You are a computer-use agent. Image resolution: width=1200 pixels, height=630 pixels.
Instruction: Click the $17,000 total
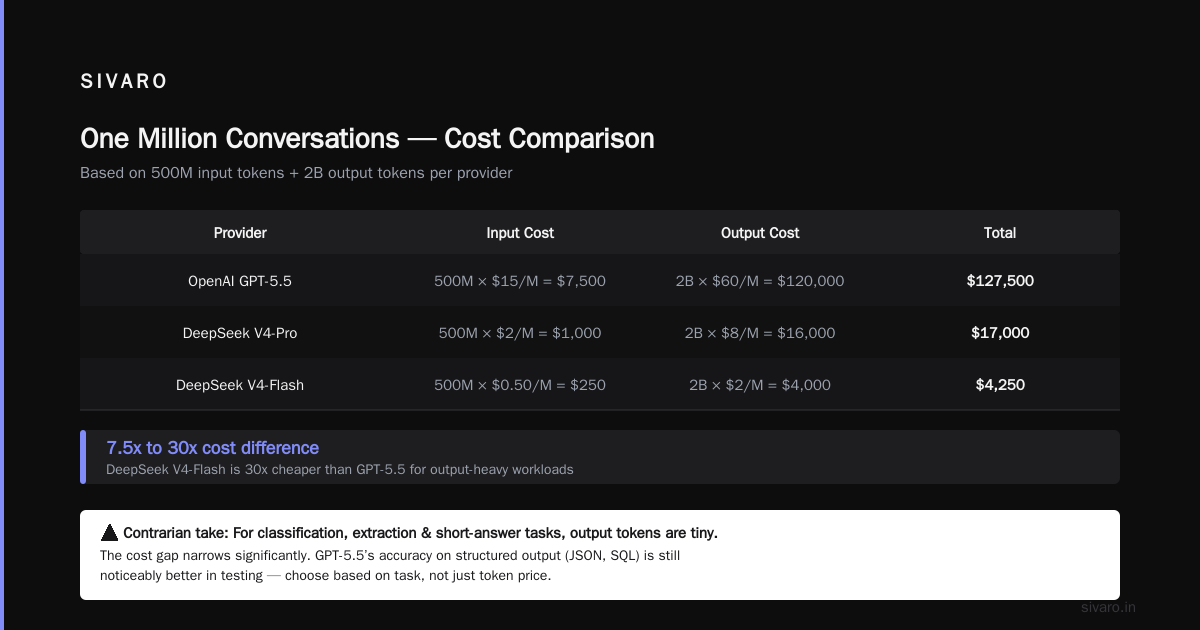pos(1000,333)
